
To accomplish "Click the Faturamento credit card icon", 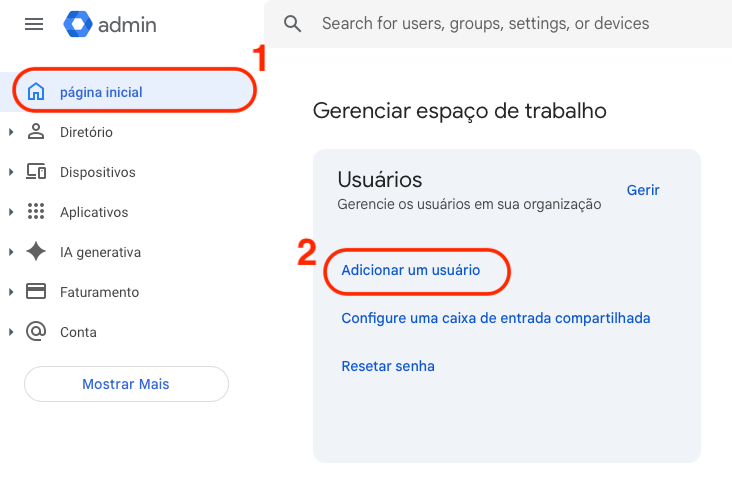I will [36, 292].
